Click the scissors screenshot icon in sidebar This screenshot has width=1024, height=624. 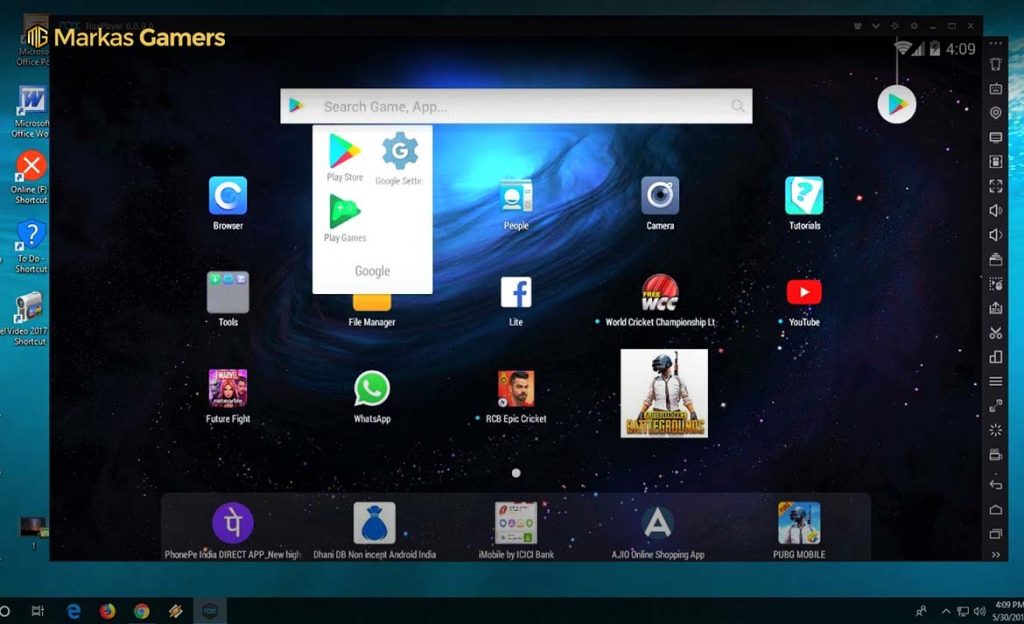[995, 333]
